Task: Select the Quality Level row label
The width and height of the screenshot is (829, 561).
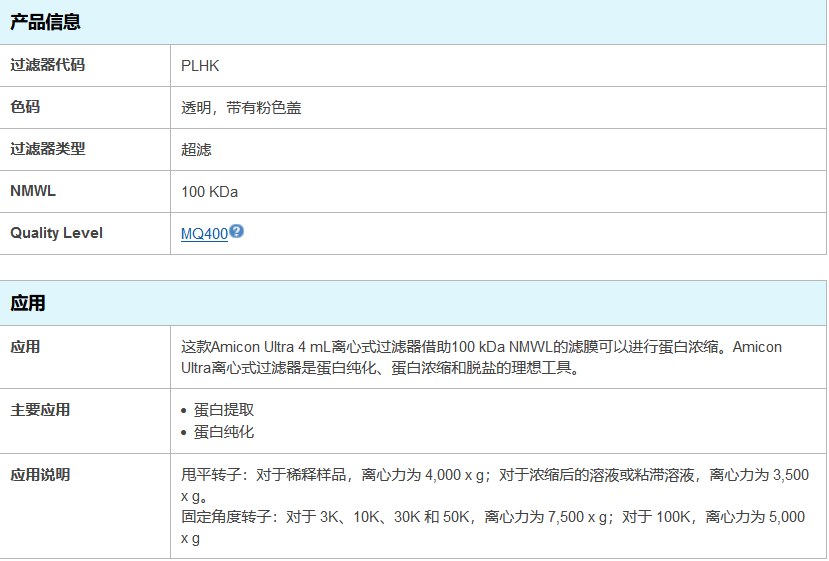Action: click(56, 233)
